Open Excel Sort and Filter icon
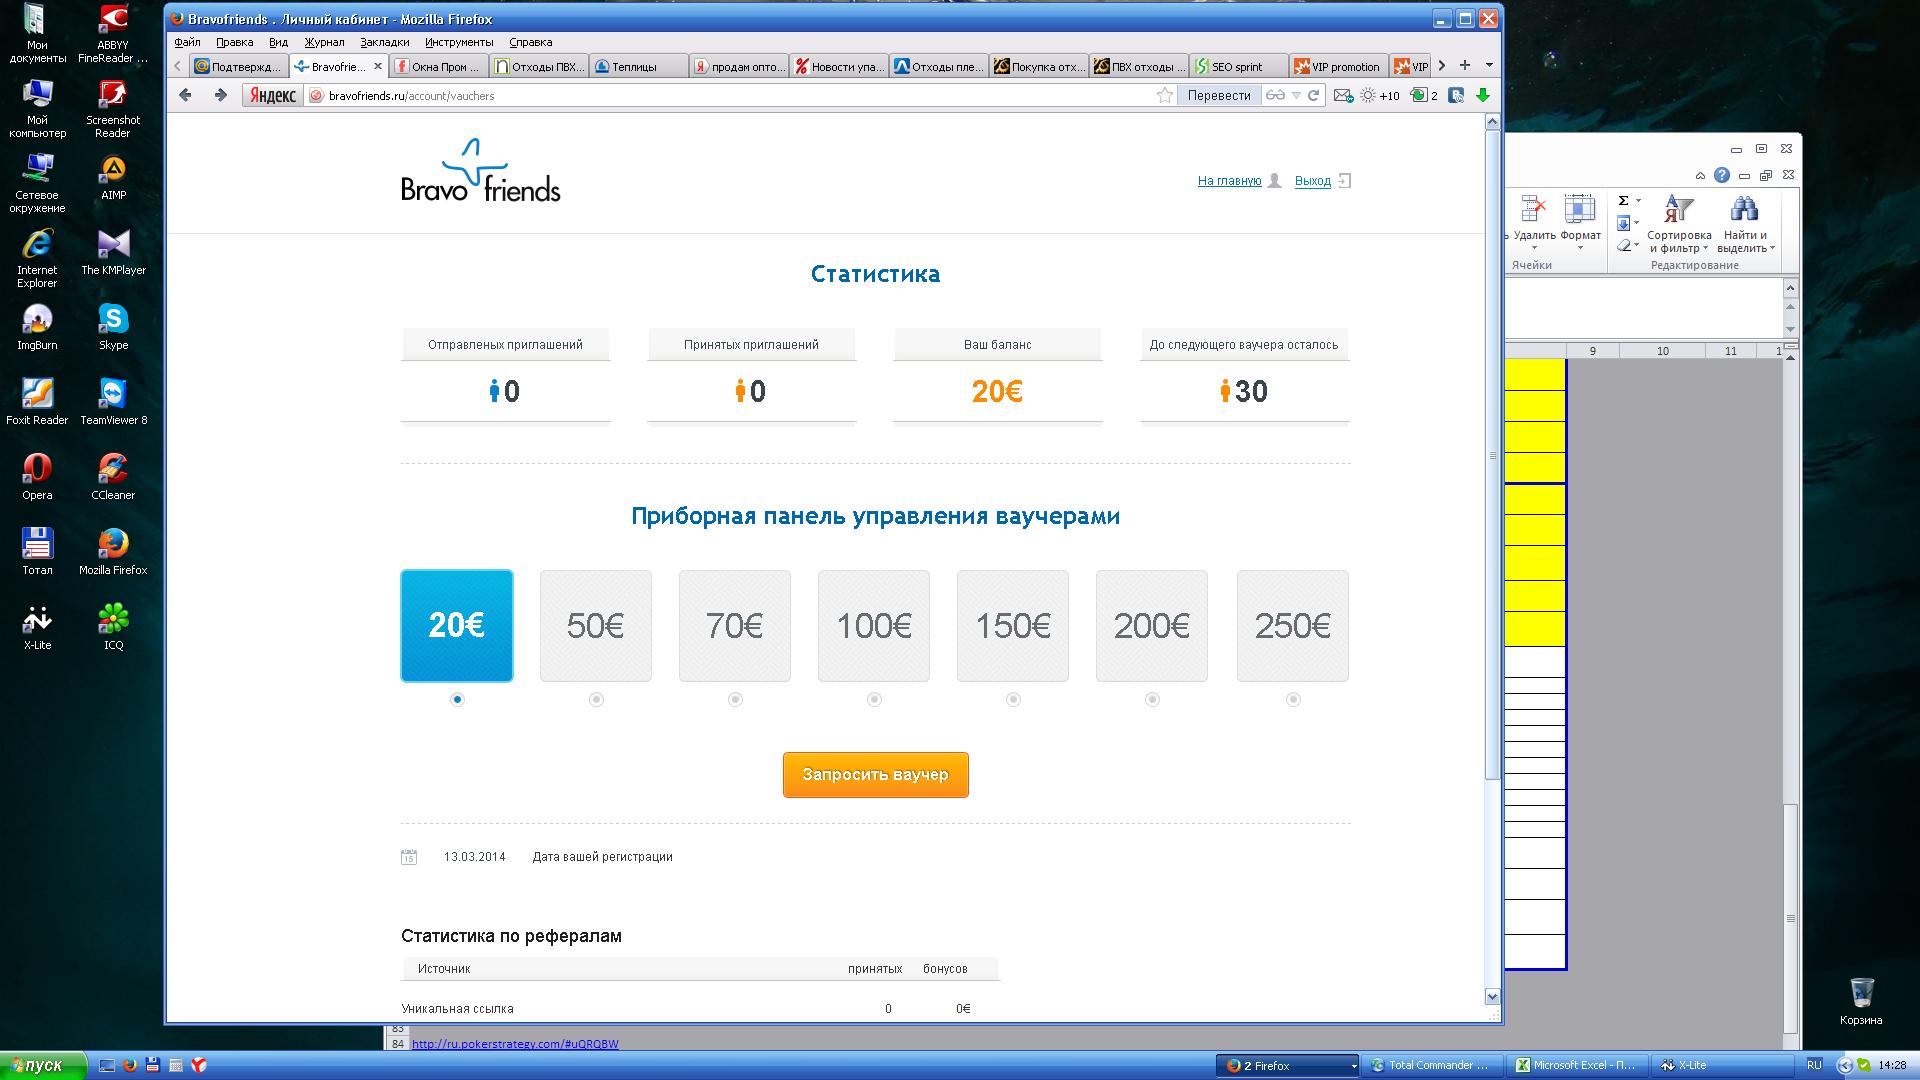1920x1080 pixels. click(x=1678, y=209)
